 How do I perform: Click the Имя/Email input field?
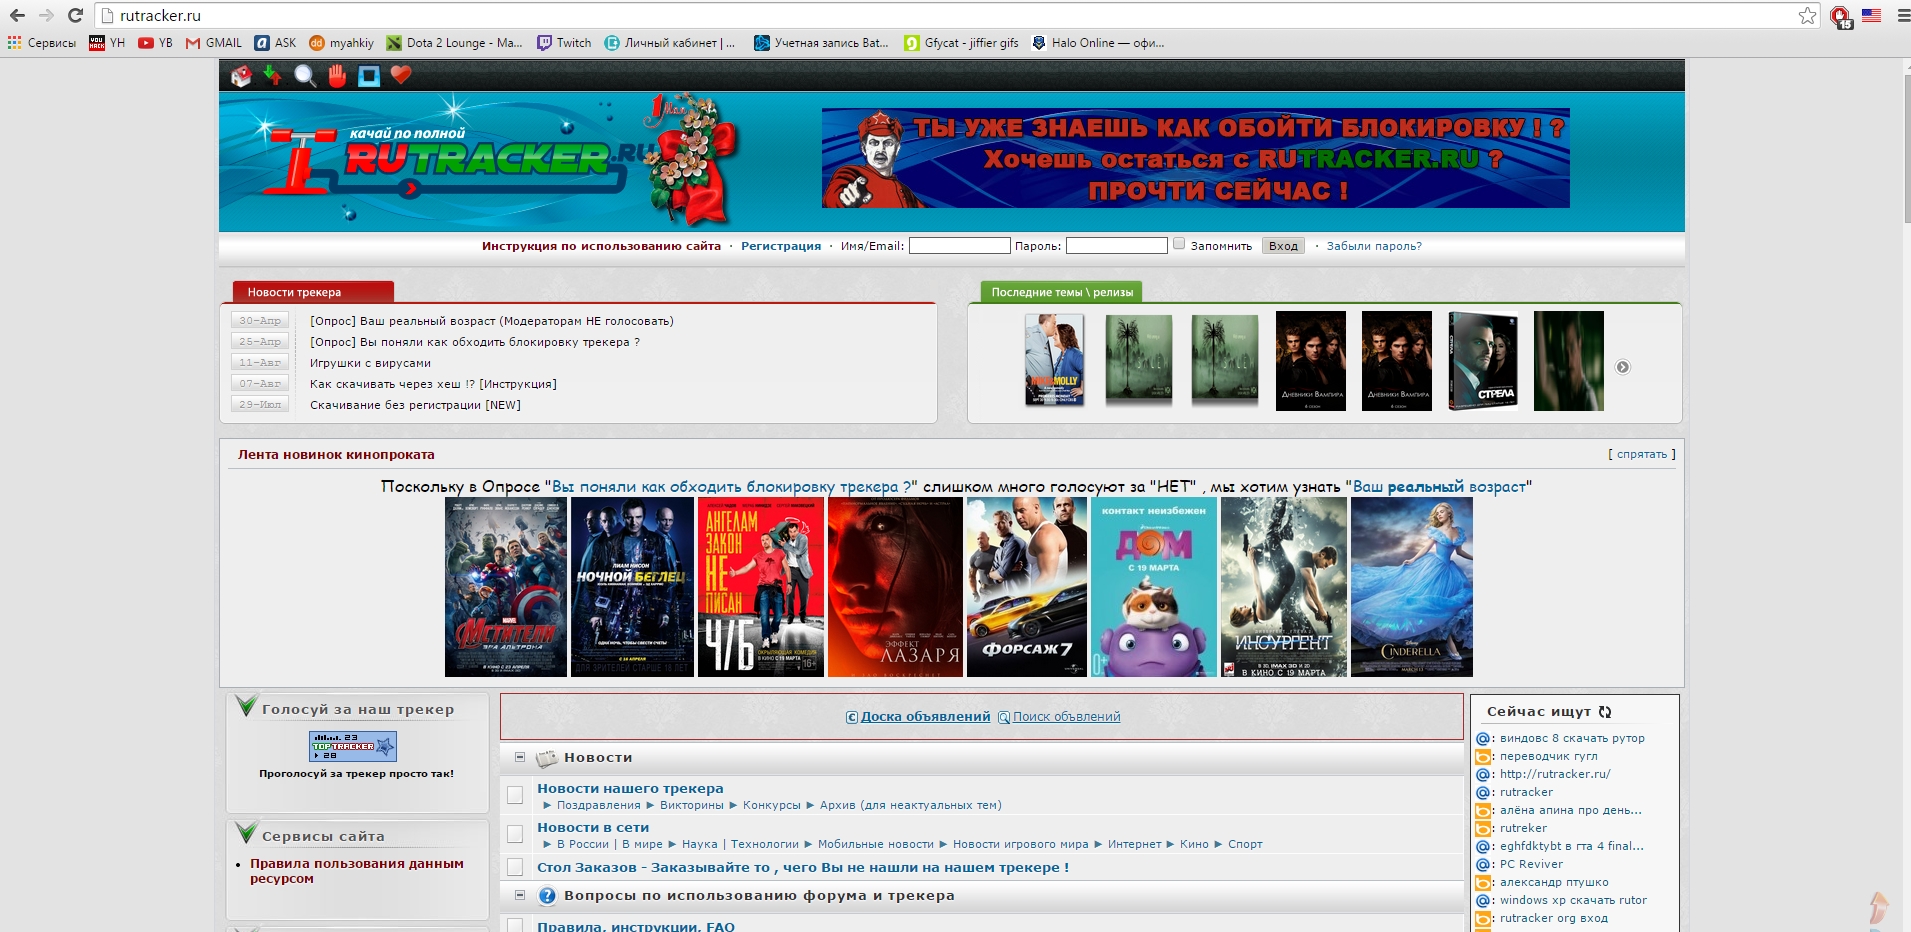[x=959, y=245]
